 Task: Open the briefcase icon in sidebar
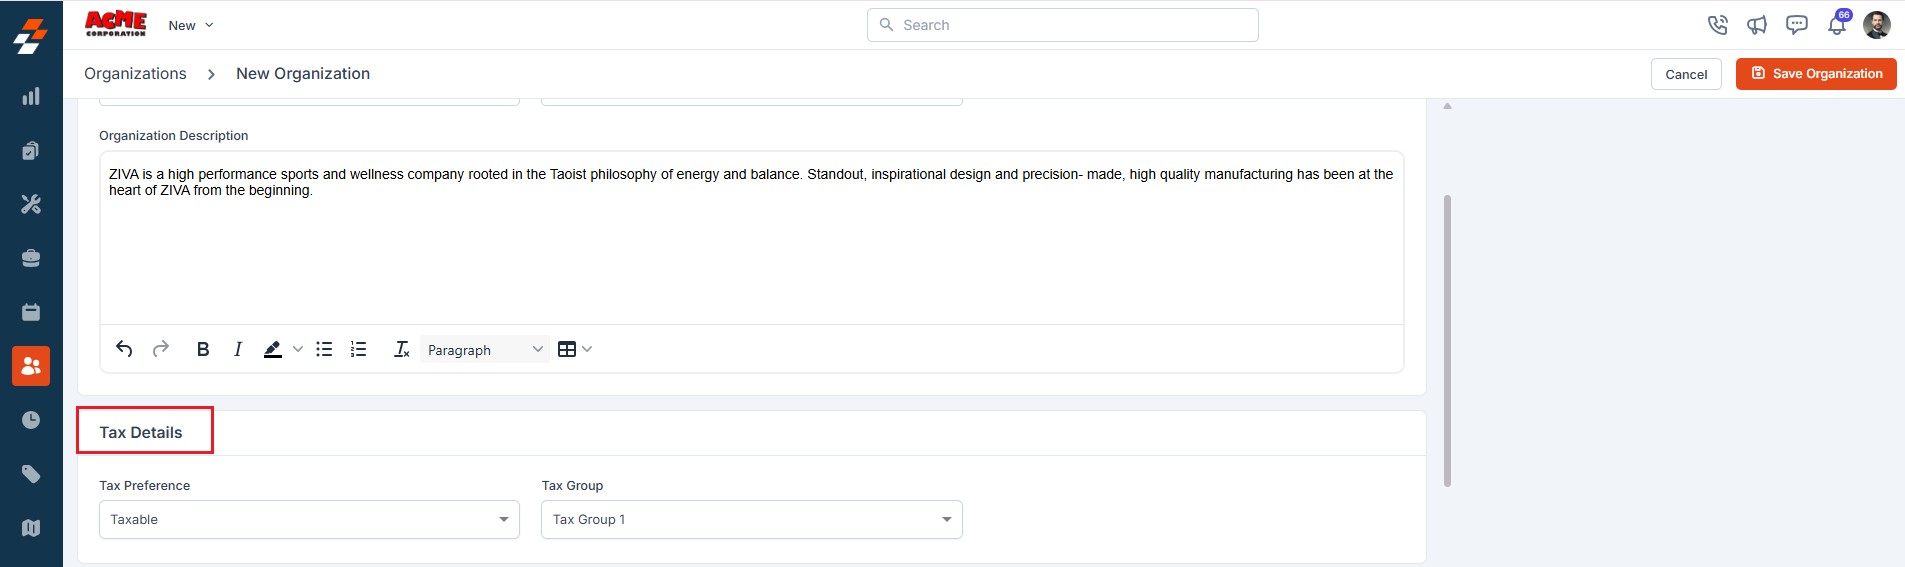31,258
